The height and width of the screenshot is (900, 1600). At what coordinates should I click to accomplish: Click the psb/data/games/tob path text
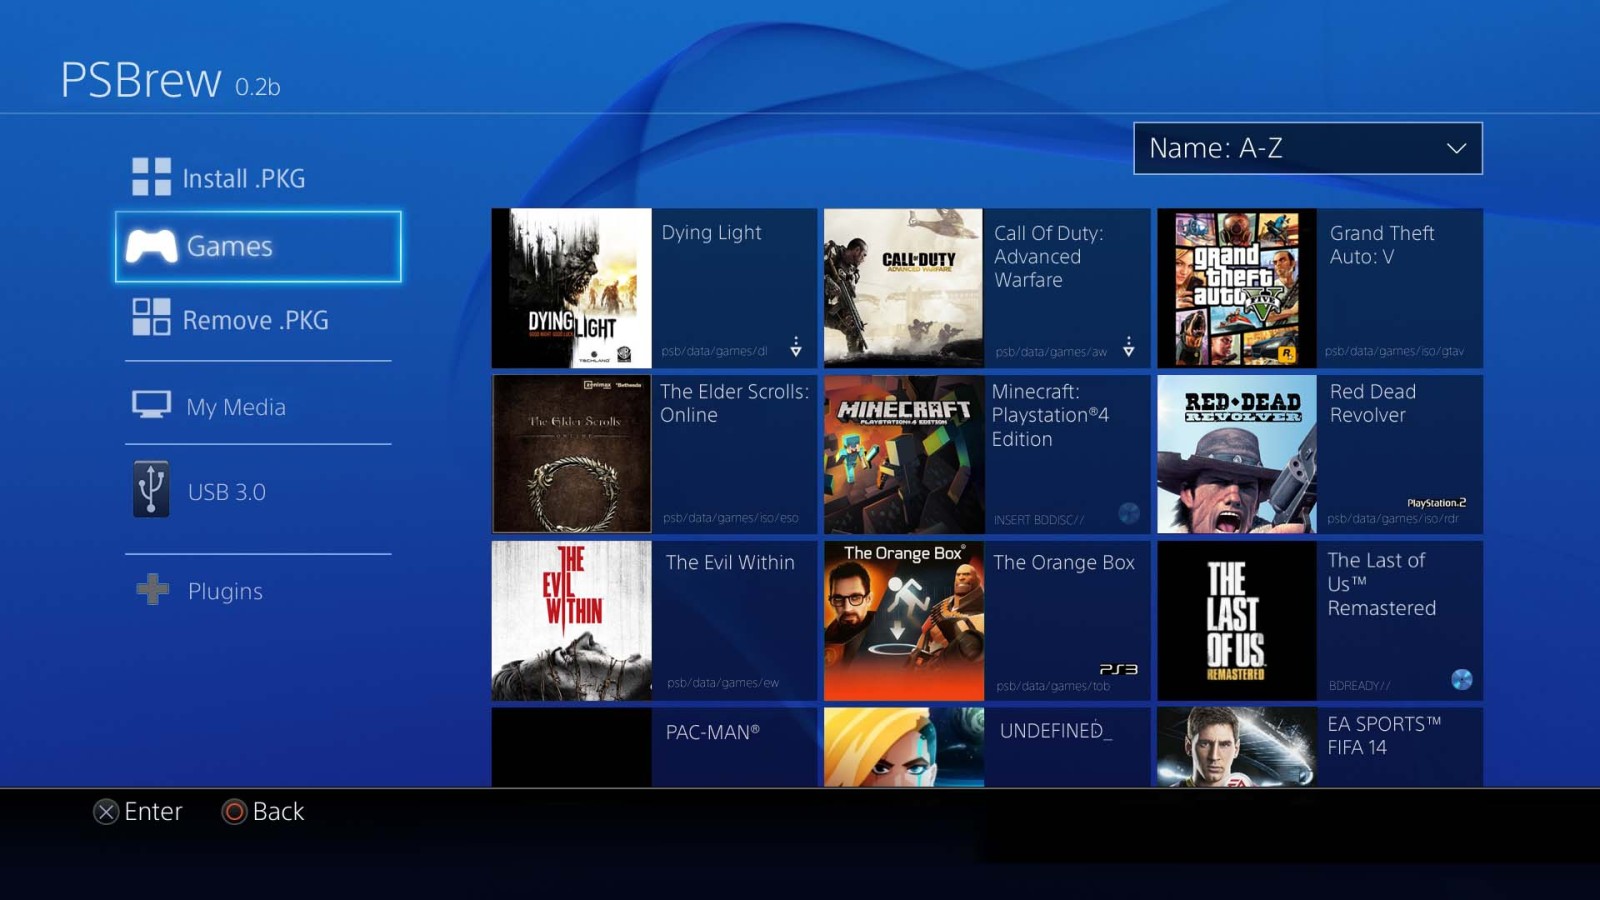coord(1053,686)
